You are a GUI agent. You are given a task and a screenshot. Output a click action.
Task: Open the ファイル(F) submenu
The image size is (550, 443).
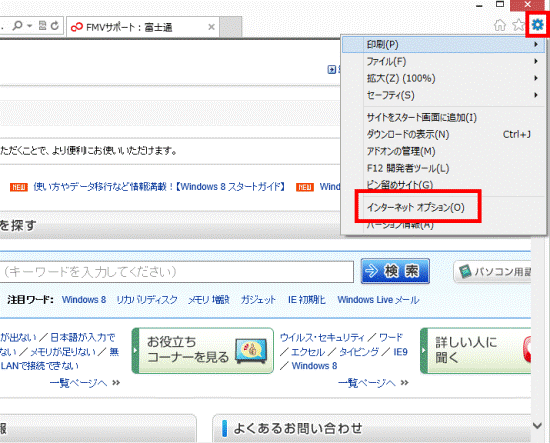(444, 61)
